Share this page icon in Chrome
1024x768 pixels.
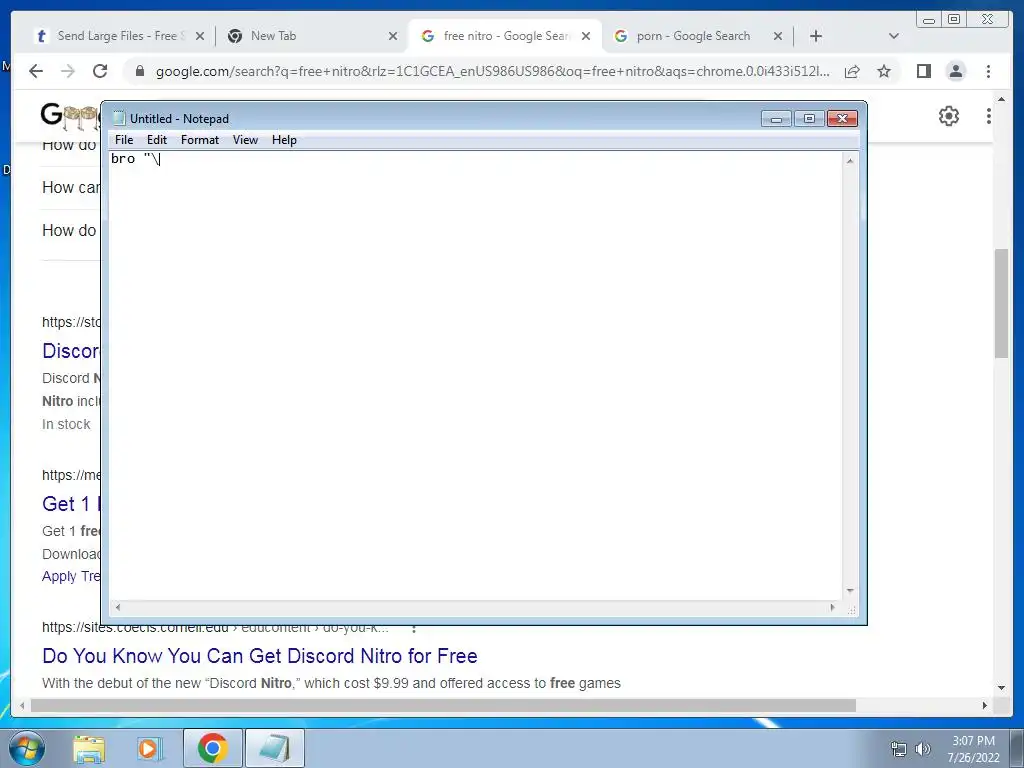coord(852,71)
